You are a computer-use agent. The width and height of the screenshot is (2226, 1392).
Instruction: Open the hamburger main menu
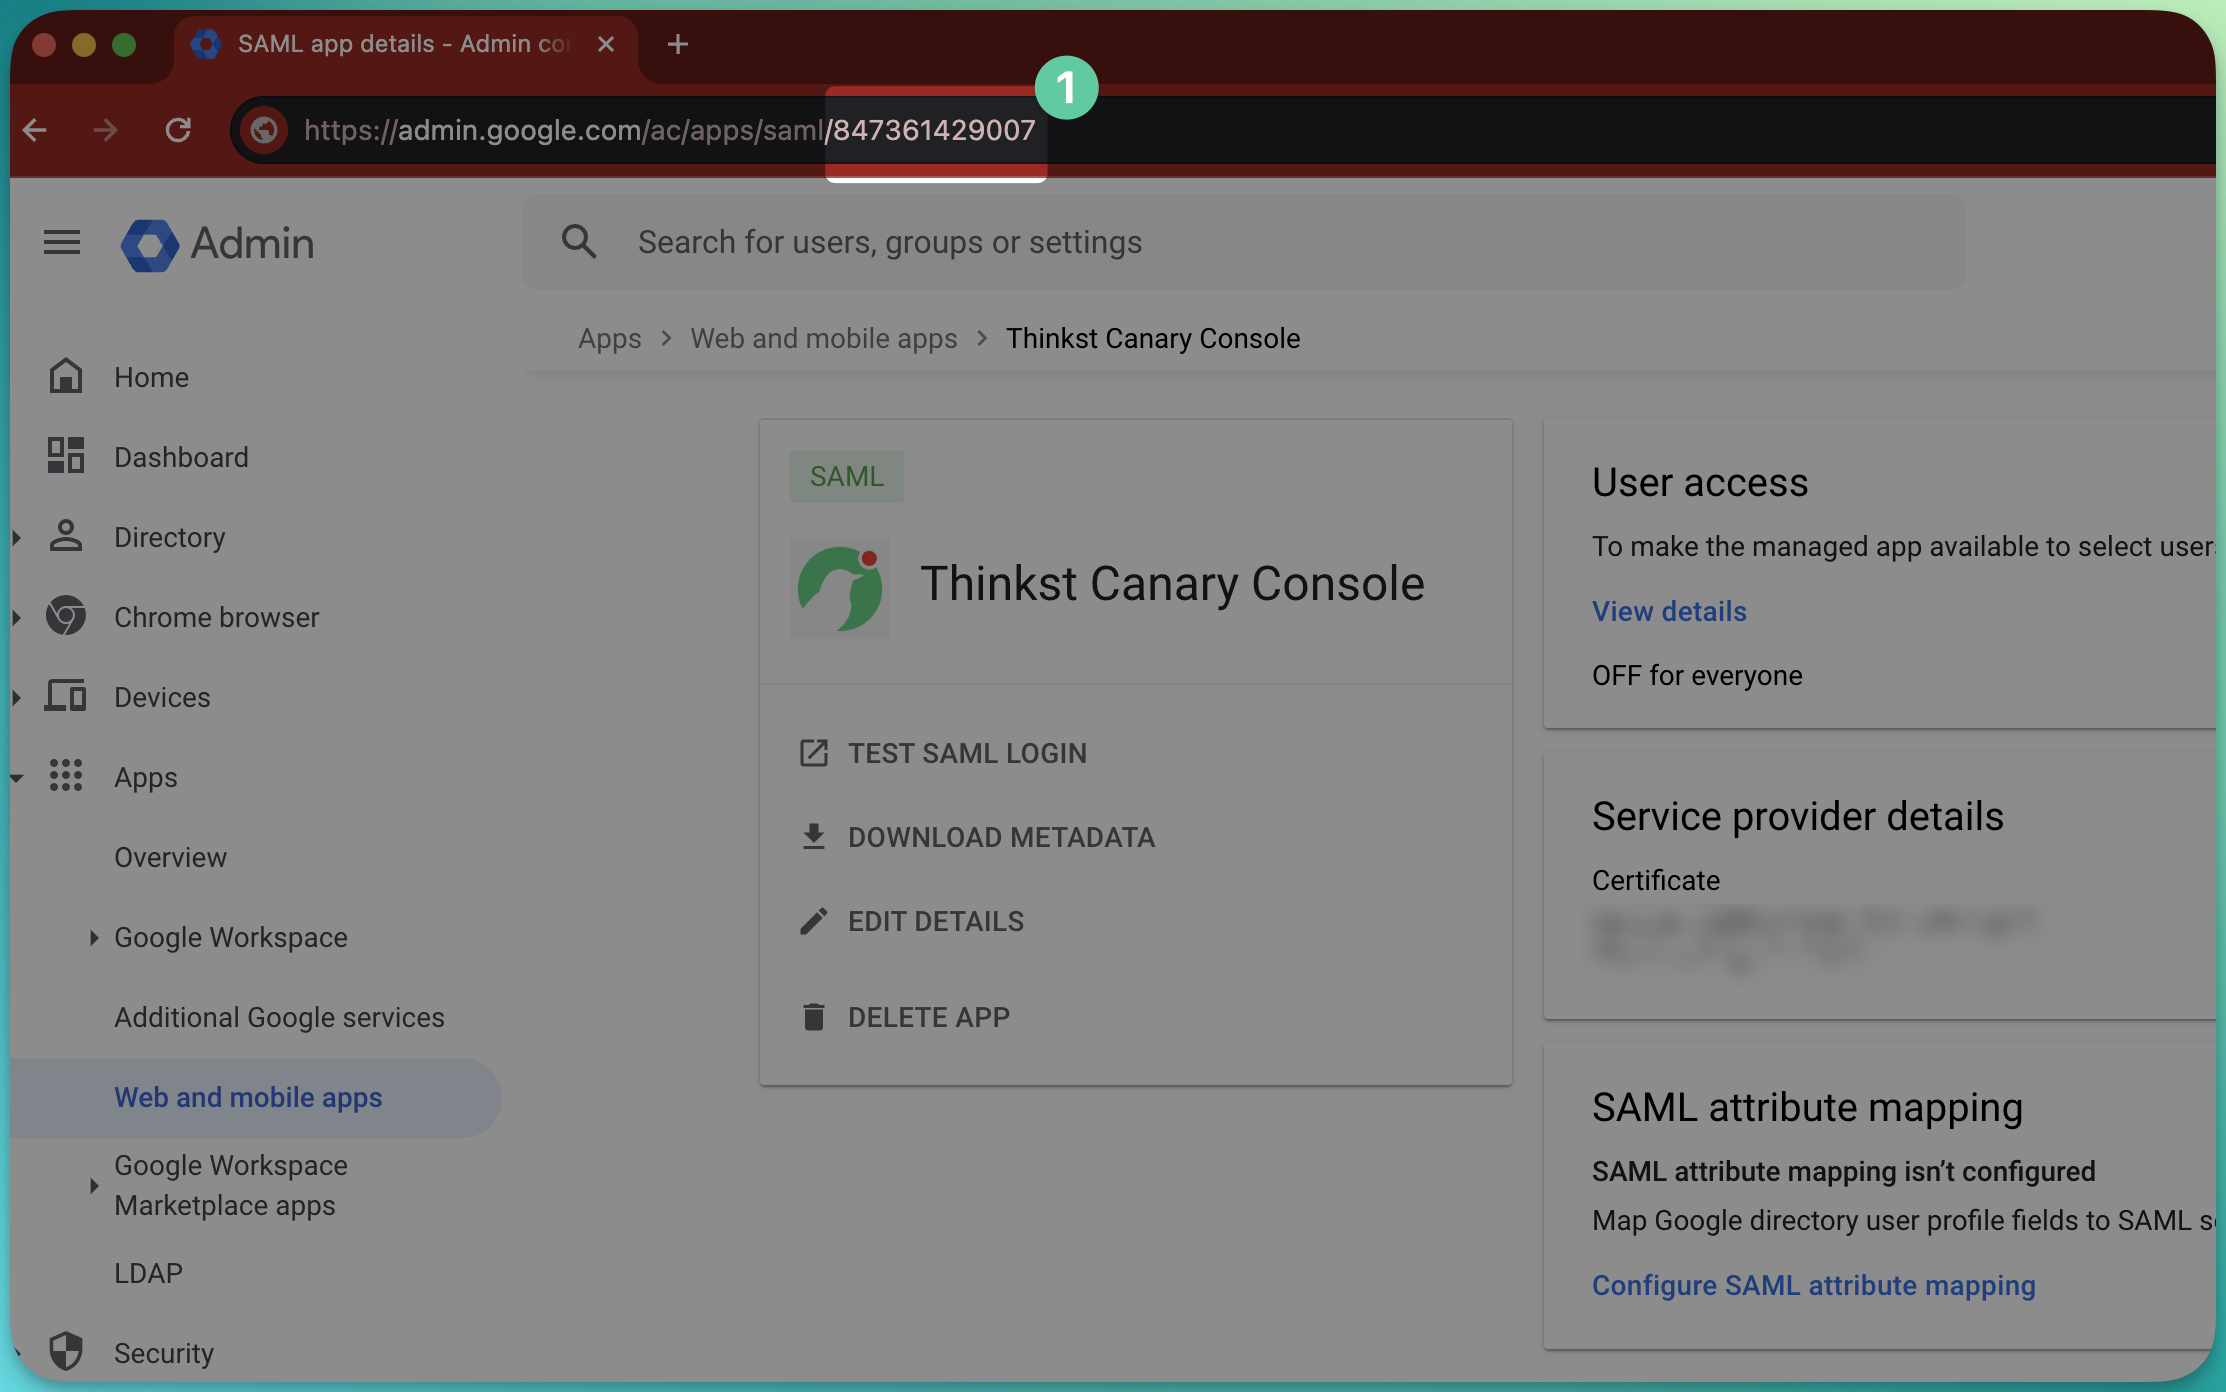tap(62, 242)
